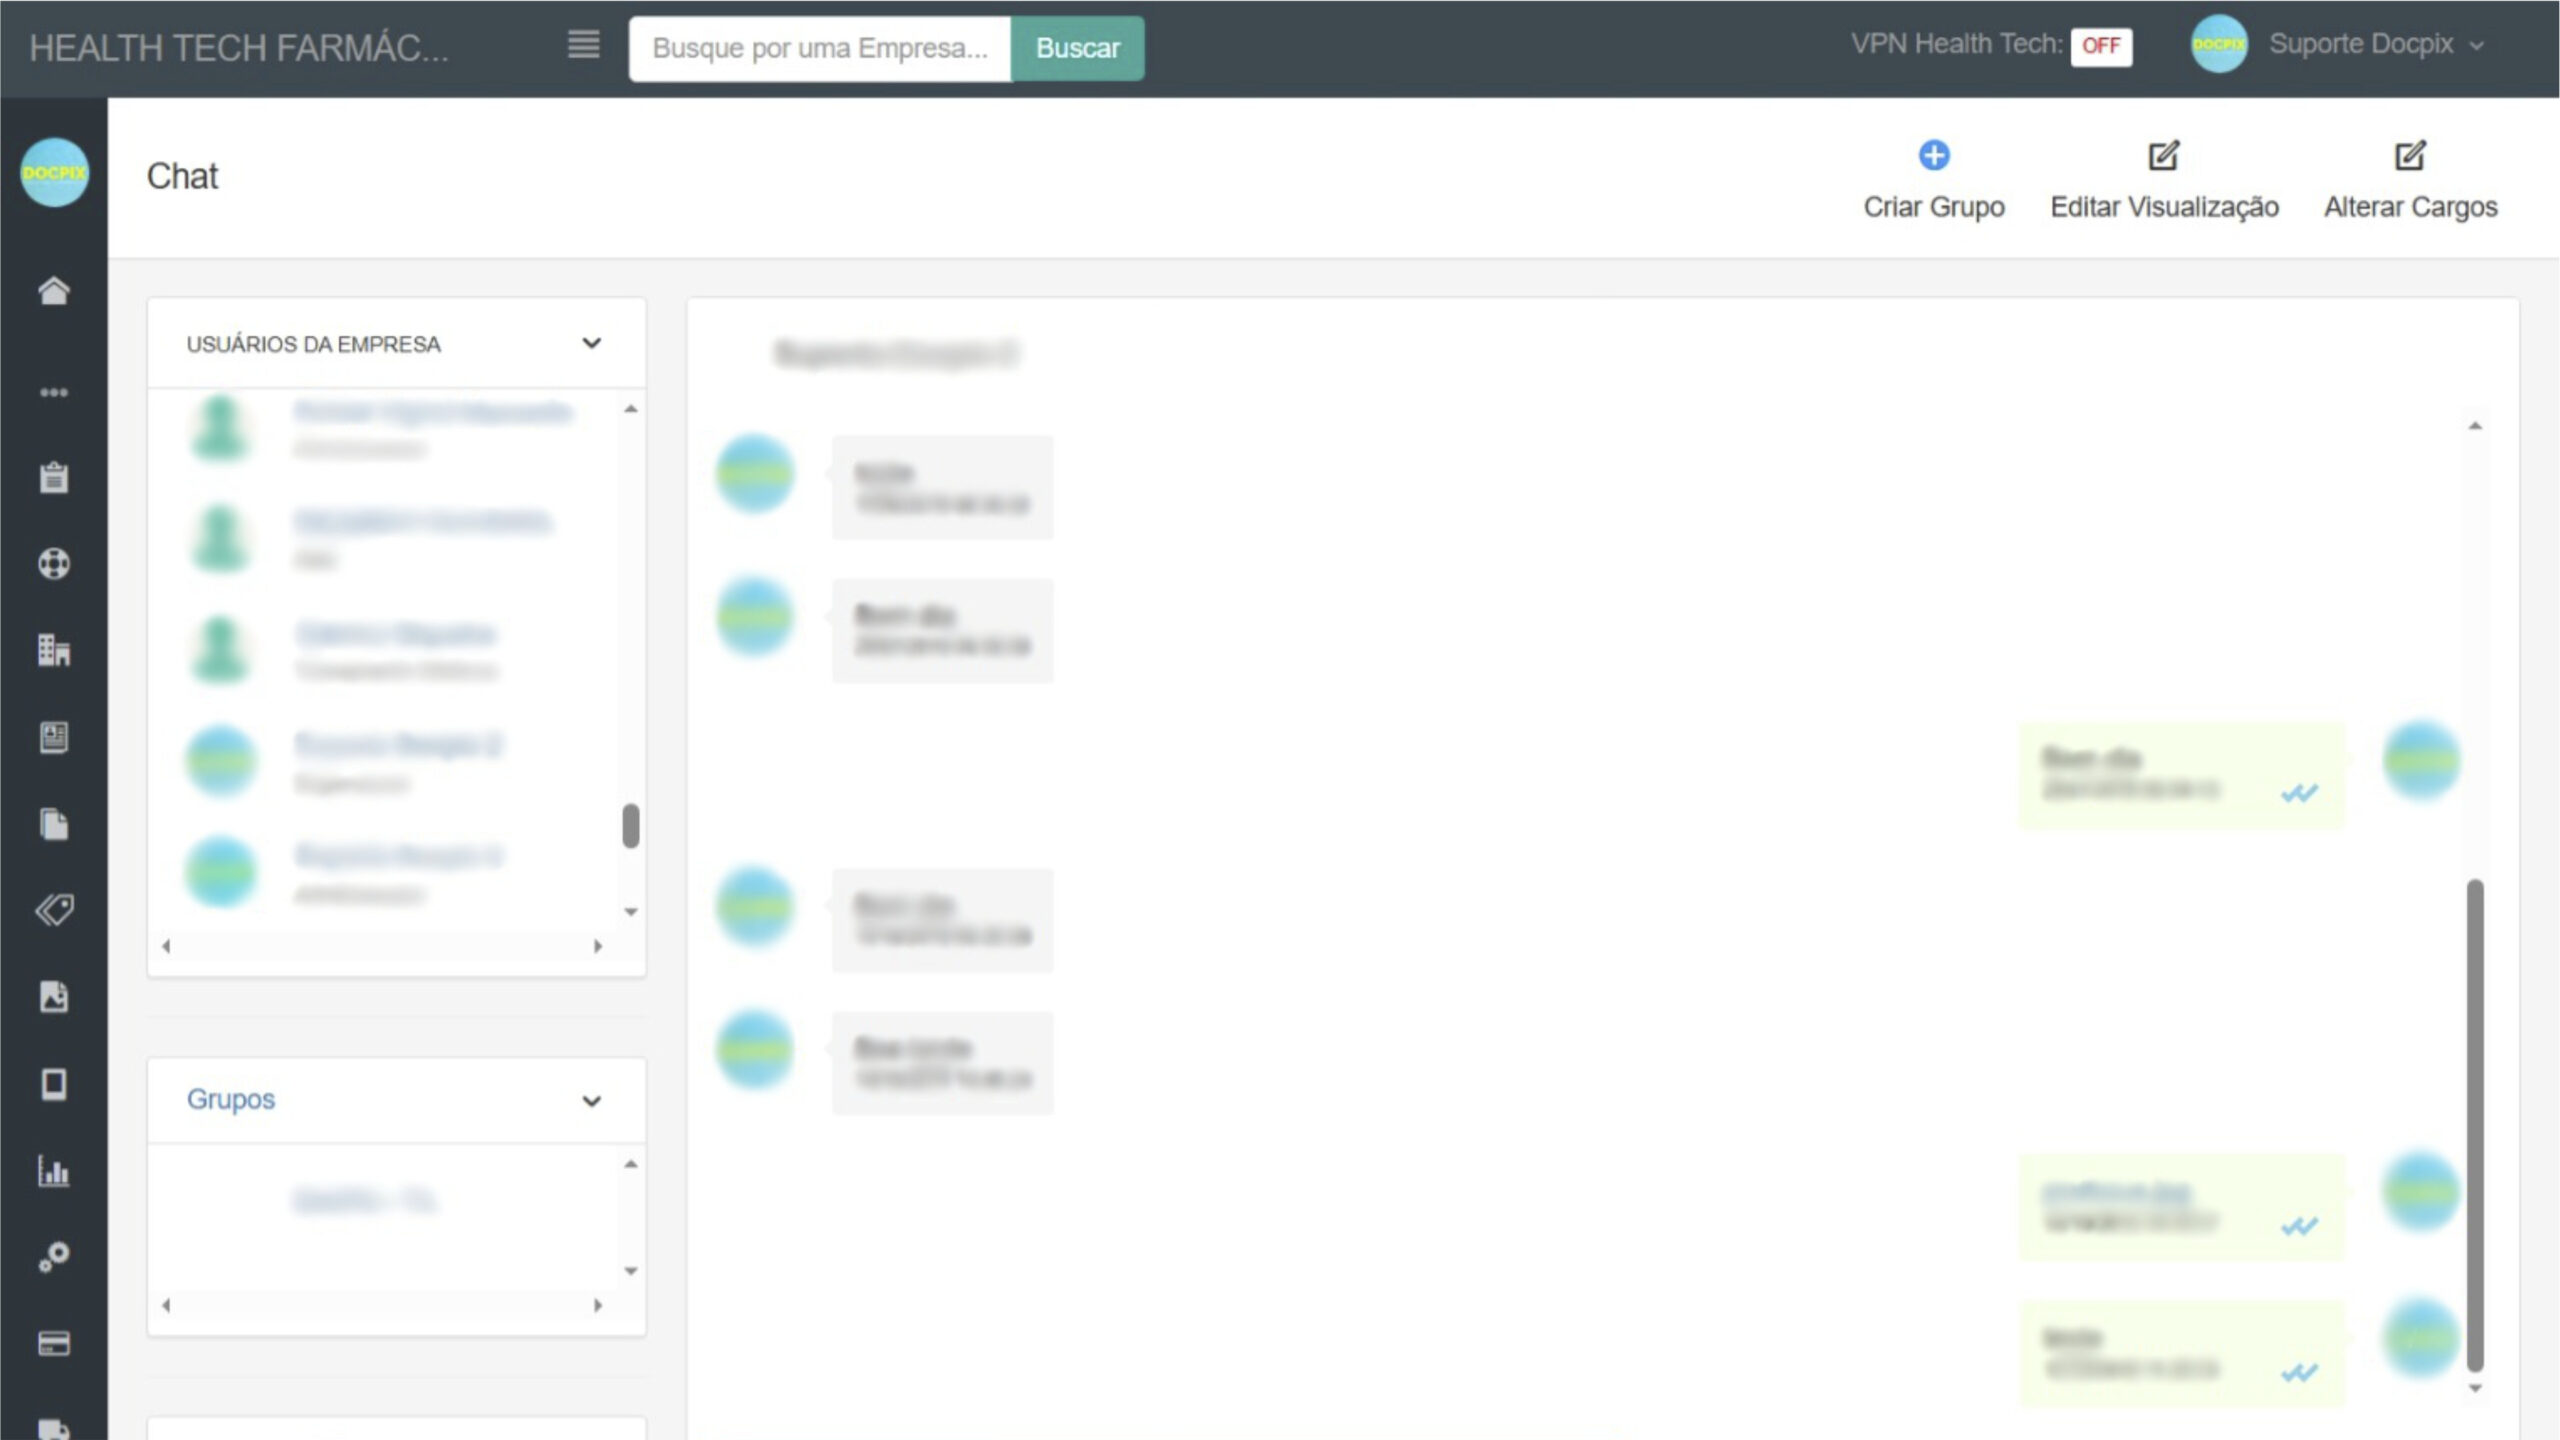Click the credit card icon
Screen dimensions: 2560x1440
(54, 1343)
